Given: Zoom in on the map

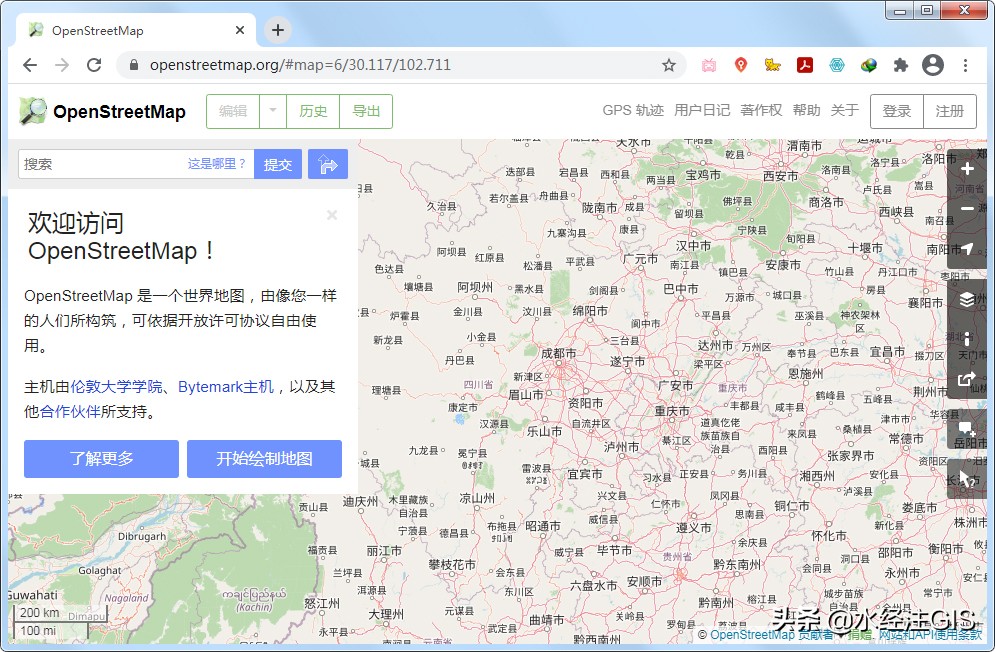Looking at the screenshot, I should (967, 169).
